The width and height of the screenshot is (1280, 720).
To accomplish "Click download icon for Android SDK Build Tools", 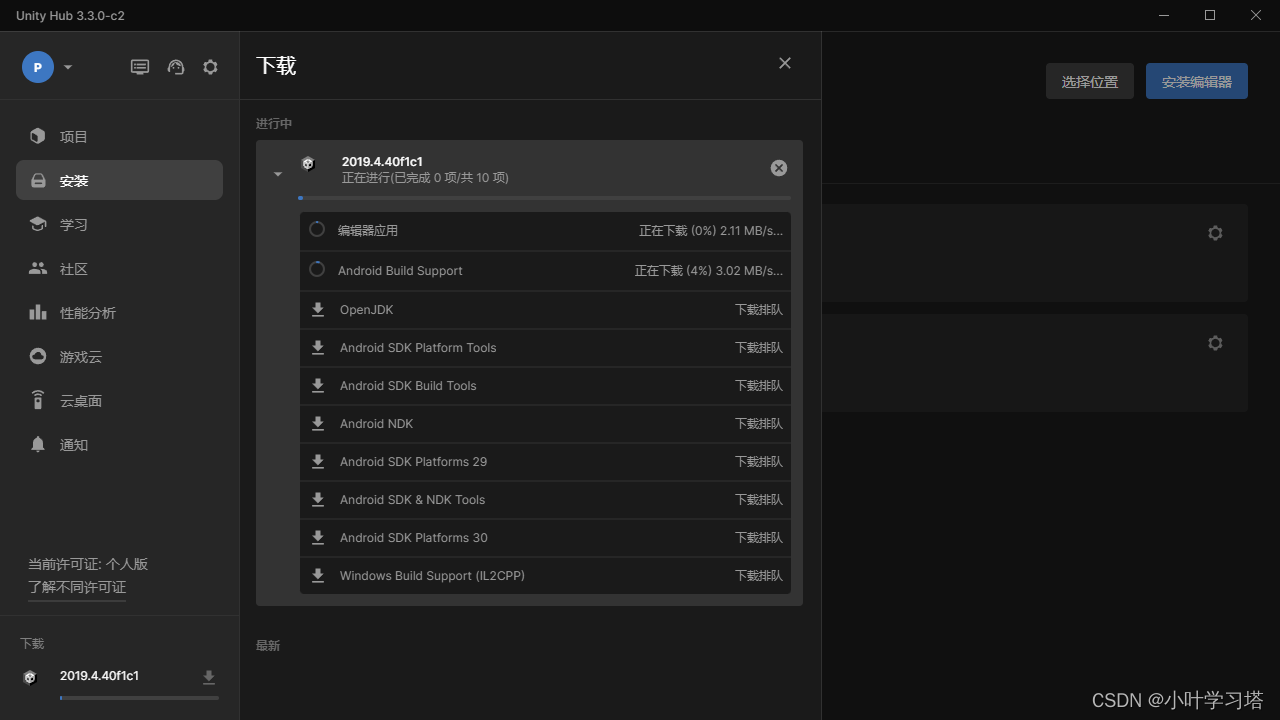I will coord(318,386).
